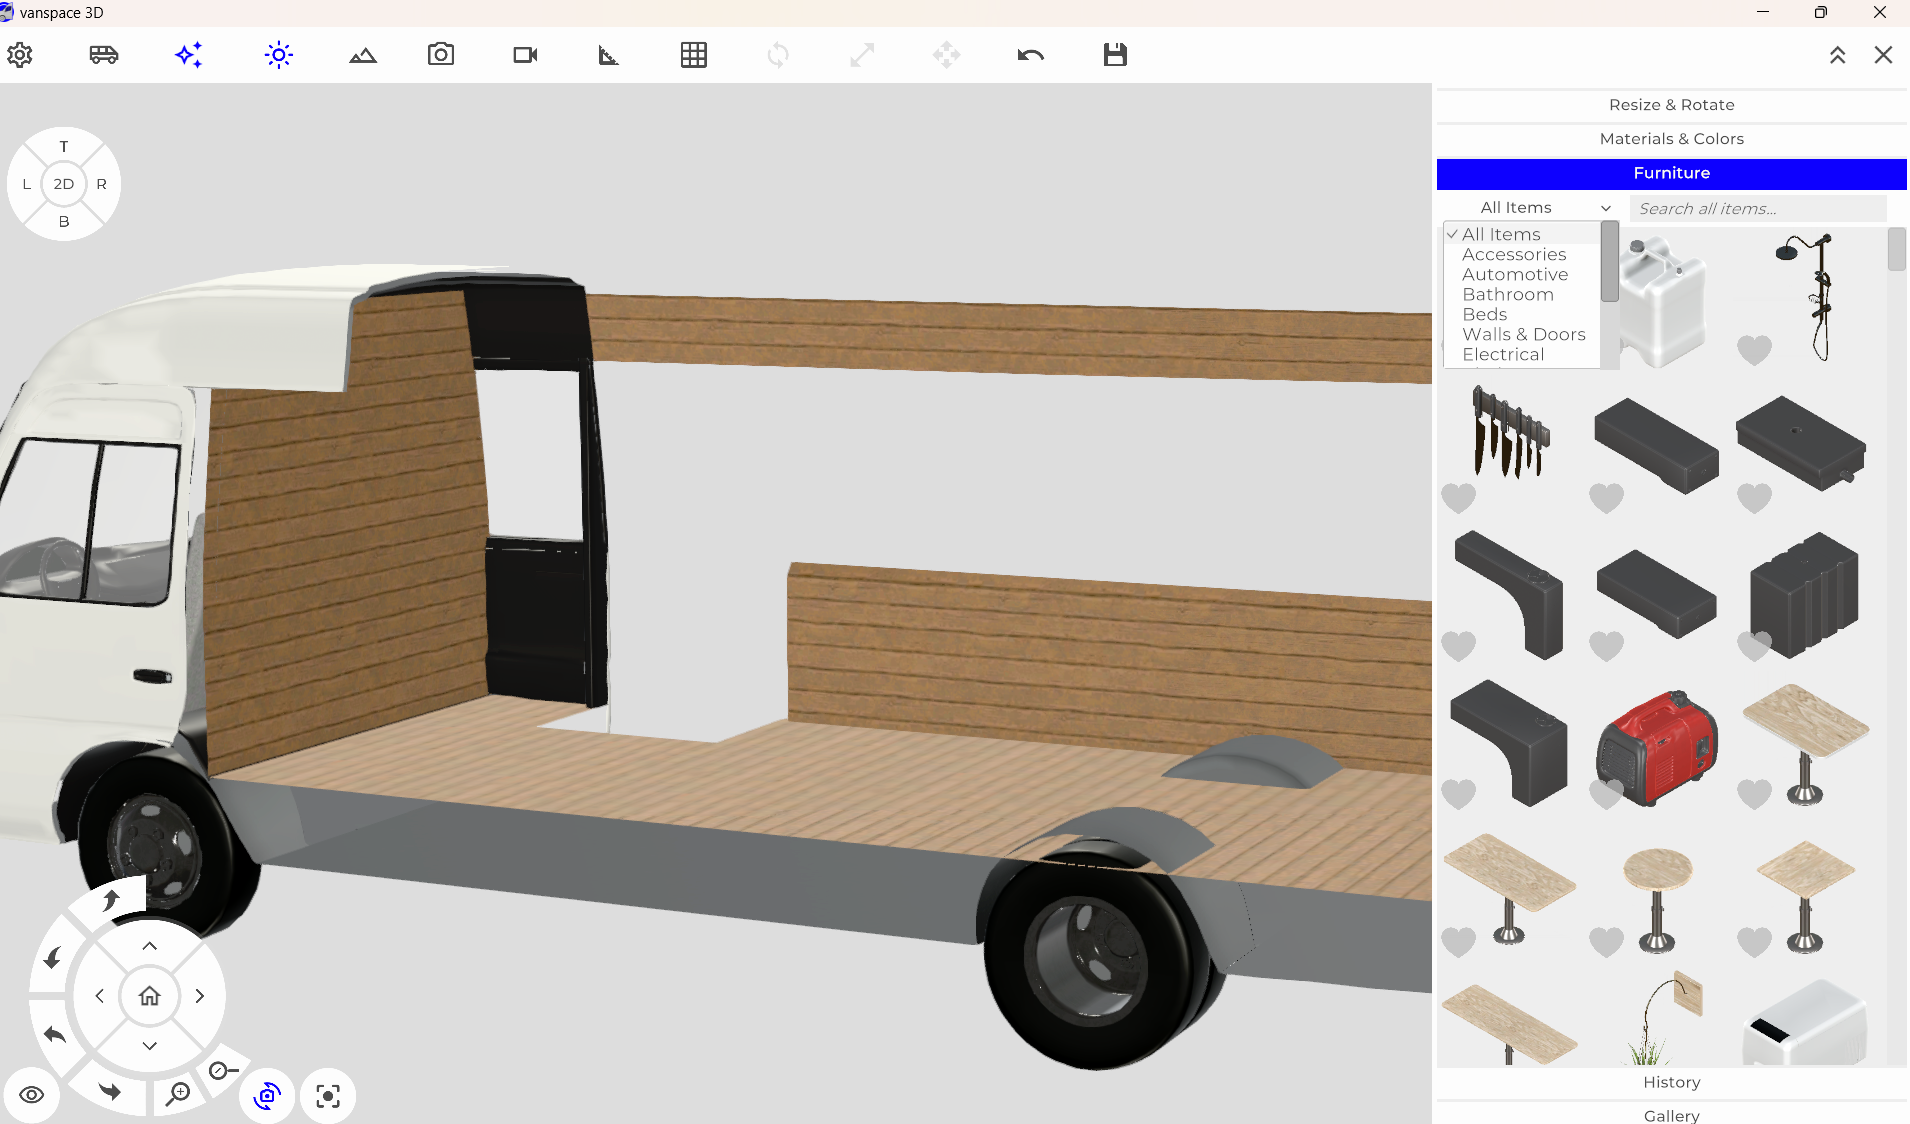Click the environment mountains icon

[x=362, y=55]
